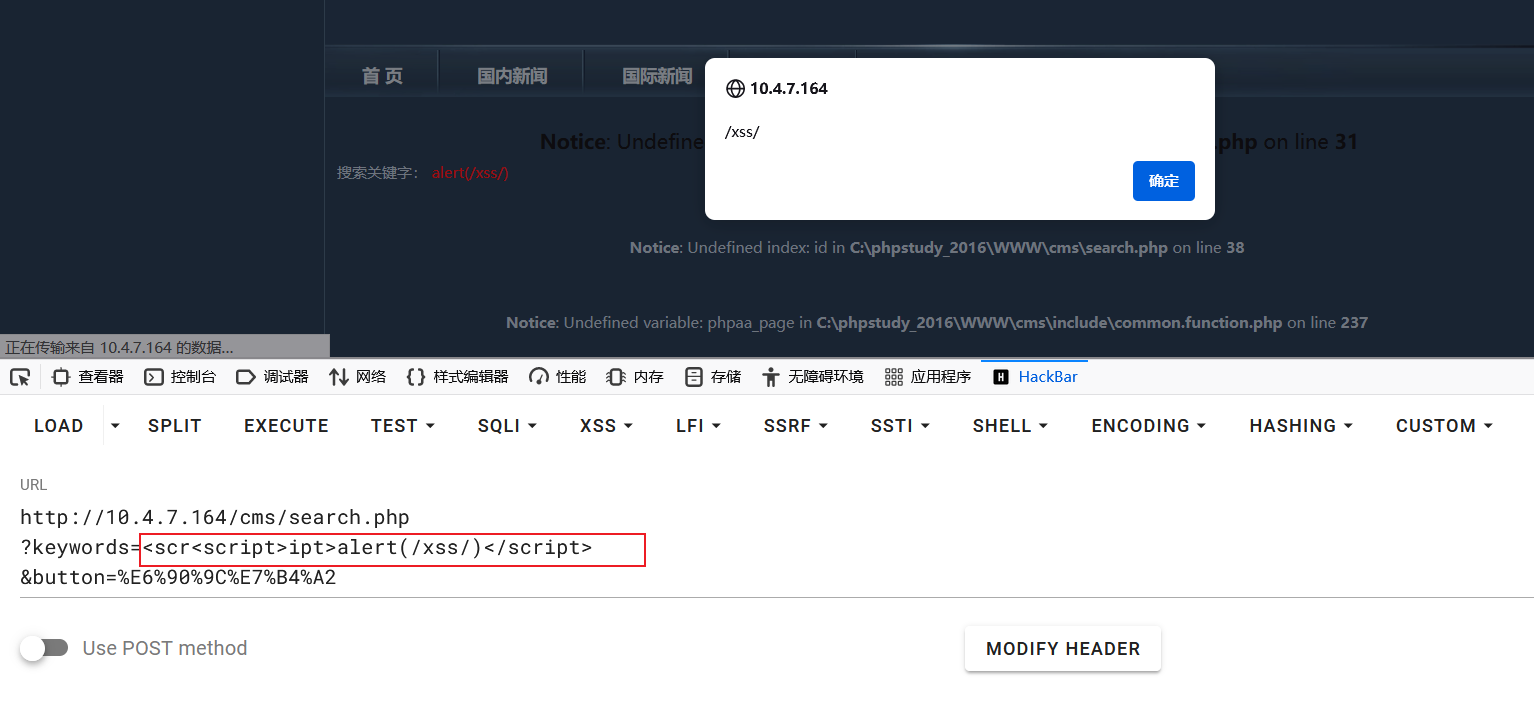Open the HASHING dropdown menu
1534x703 pixels.
(x=1301, y=425)
